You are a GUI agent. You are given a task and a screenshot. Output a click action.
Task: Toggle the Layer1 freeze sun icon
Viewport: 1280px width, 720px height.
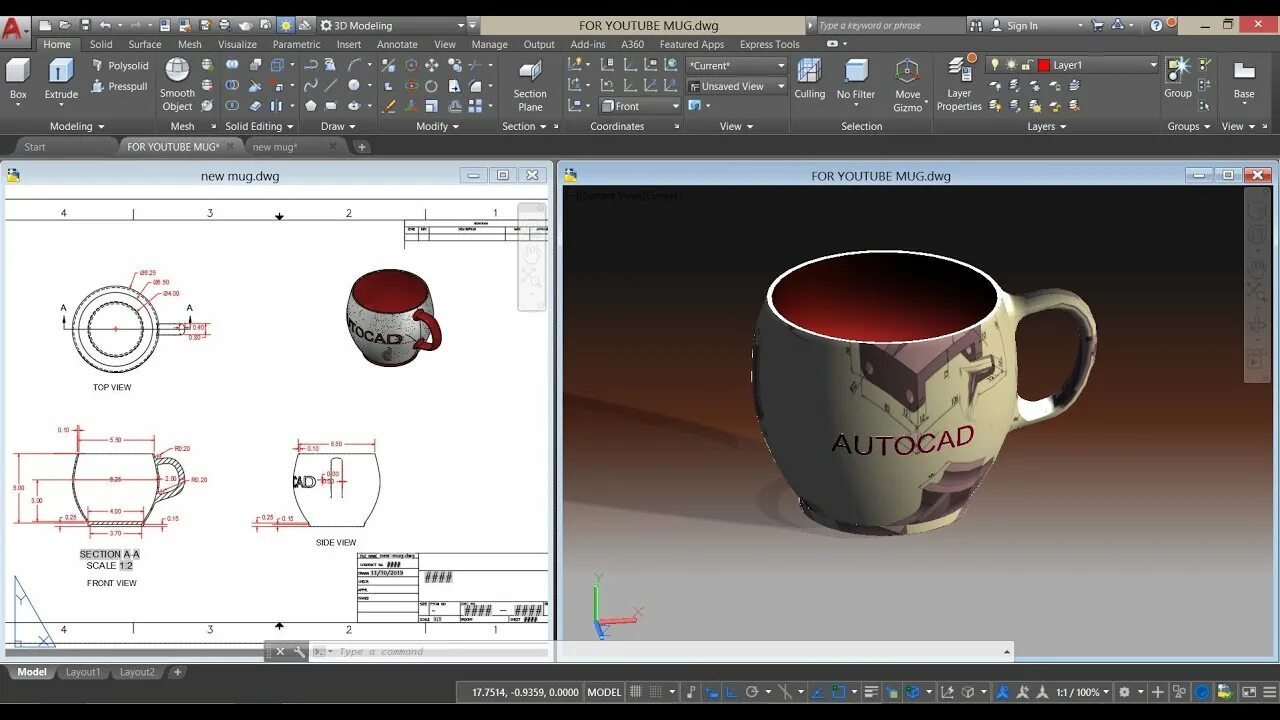coord(1011,65)
